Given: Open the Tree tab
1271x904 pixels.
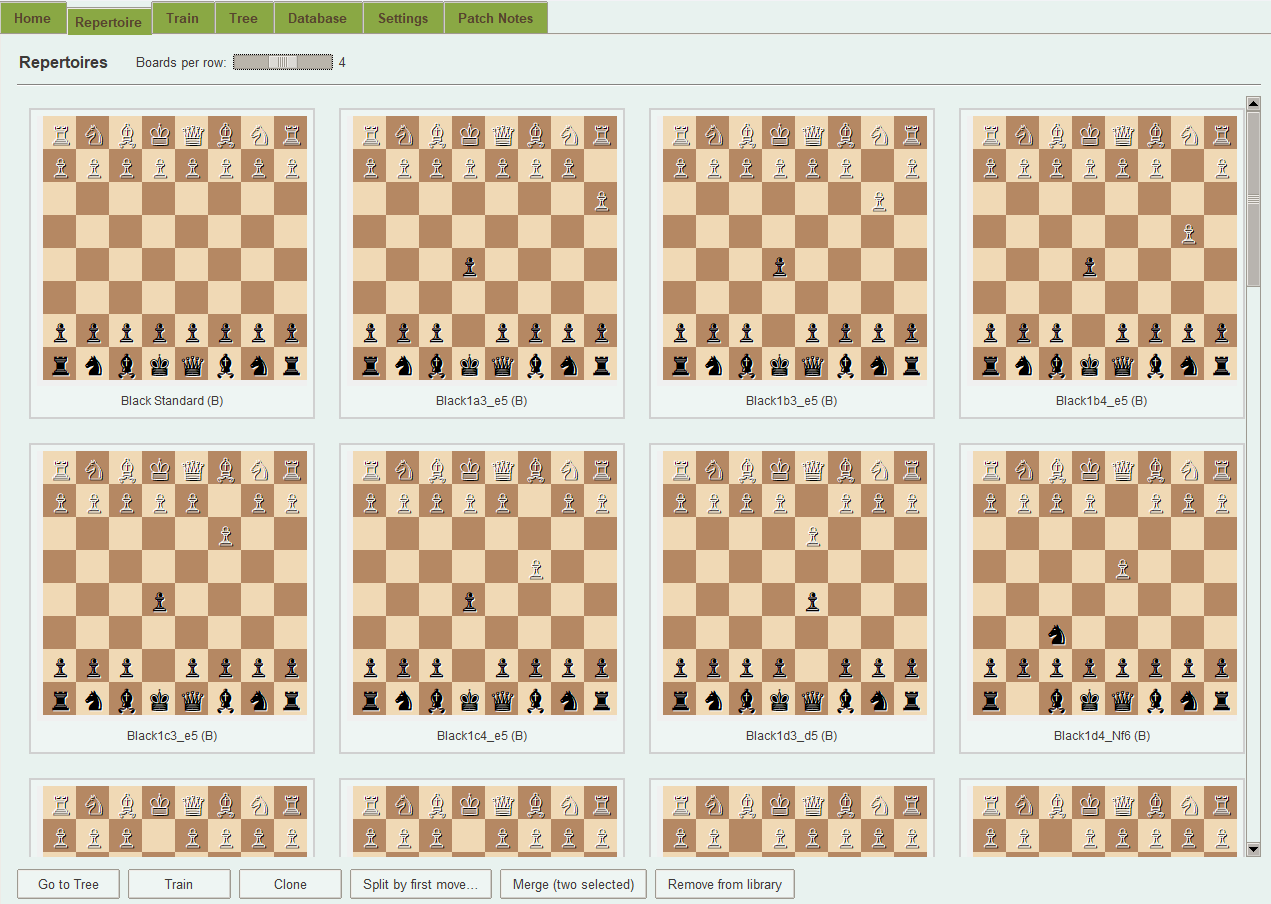Looking at the screenshot, I should tap(243, 18).
